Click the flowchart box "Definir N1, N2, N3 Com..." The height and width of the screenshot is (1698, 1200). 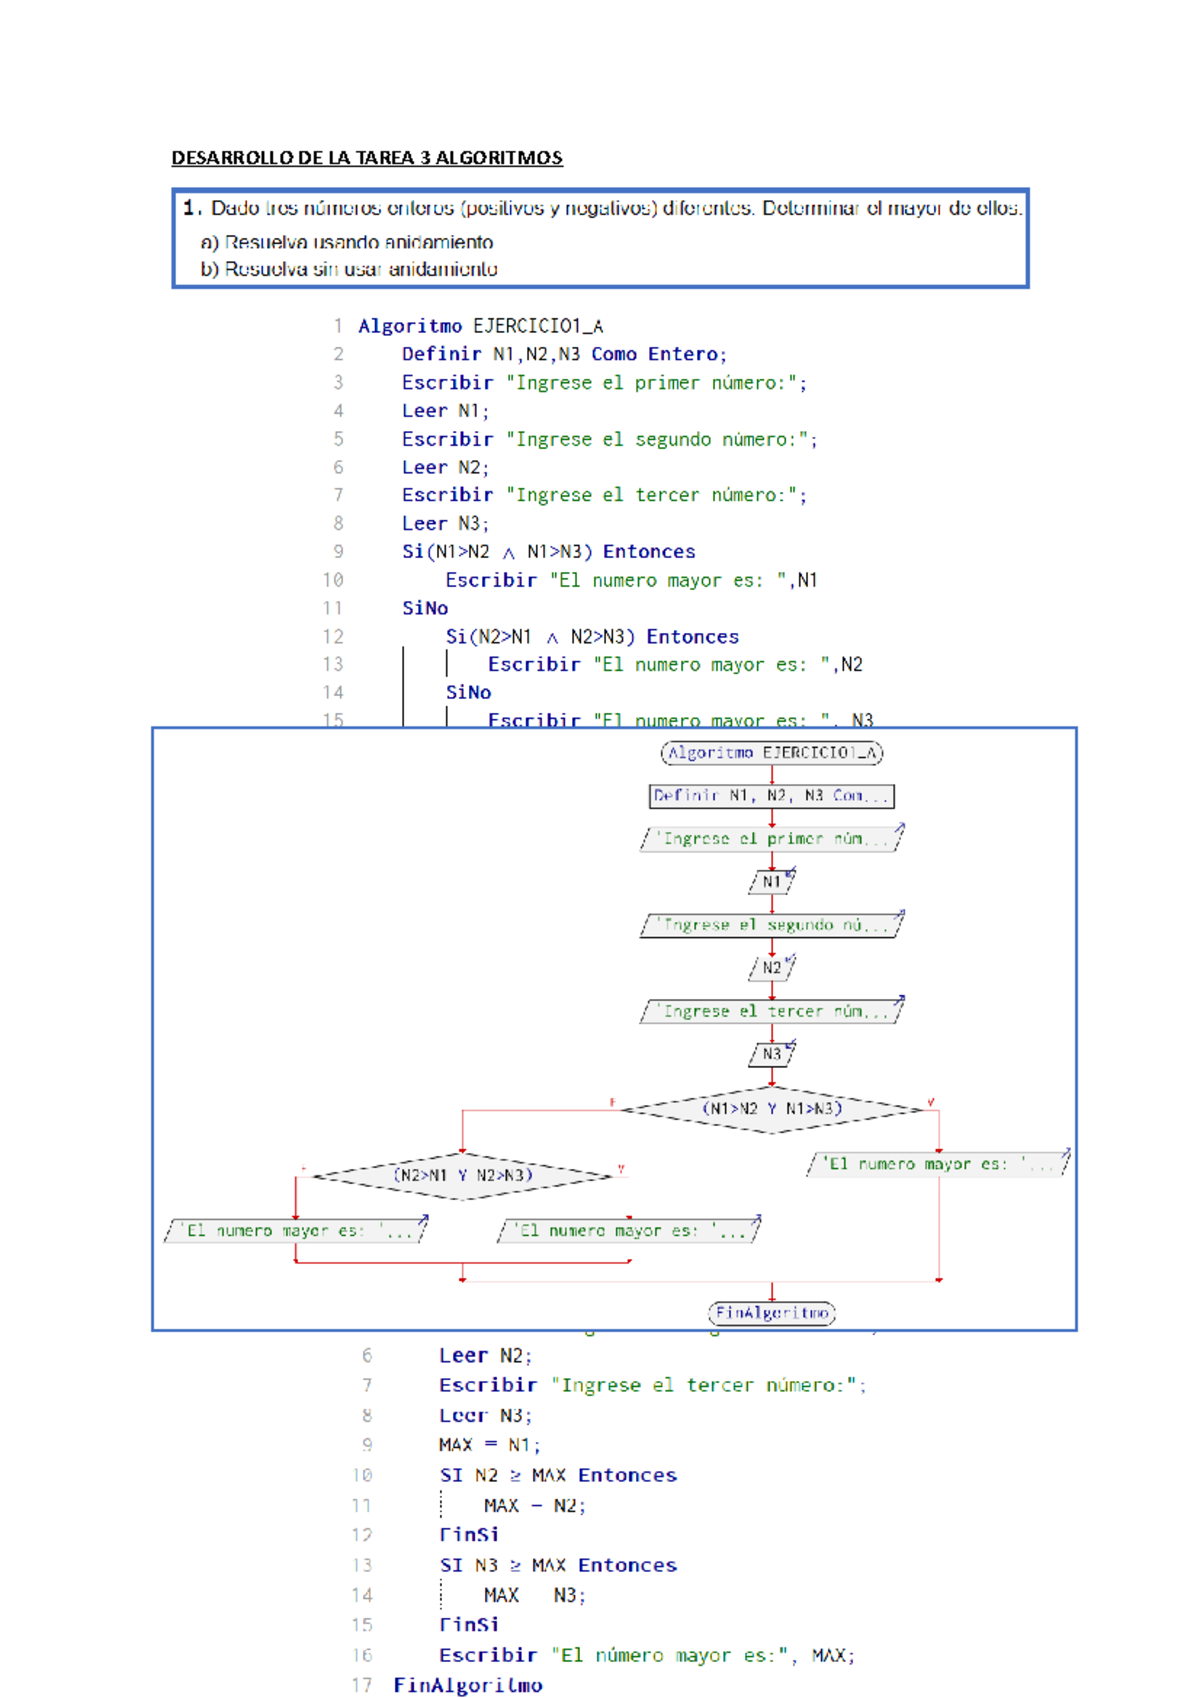(772, 796)
